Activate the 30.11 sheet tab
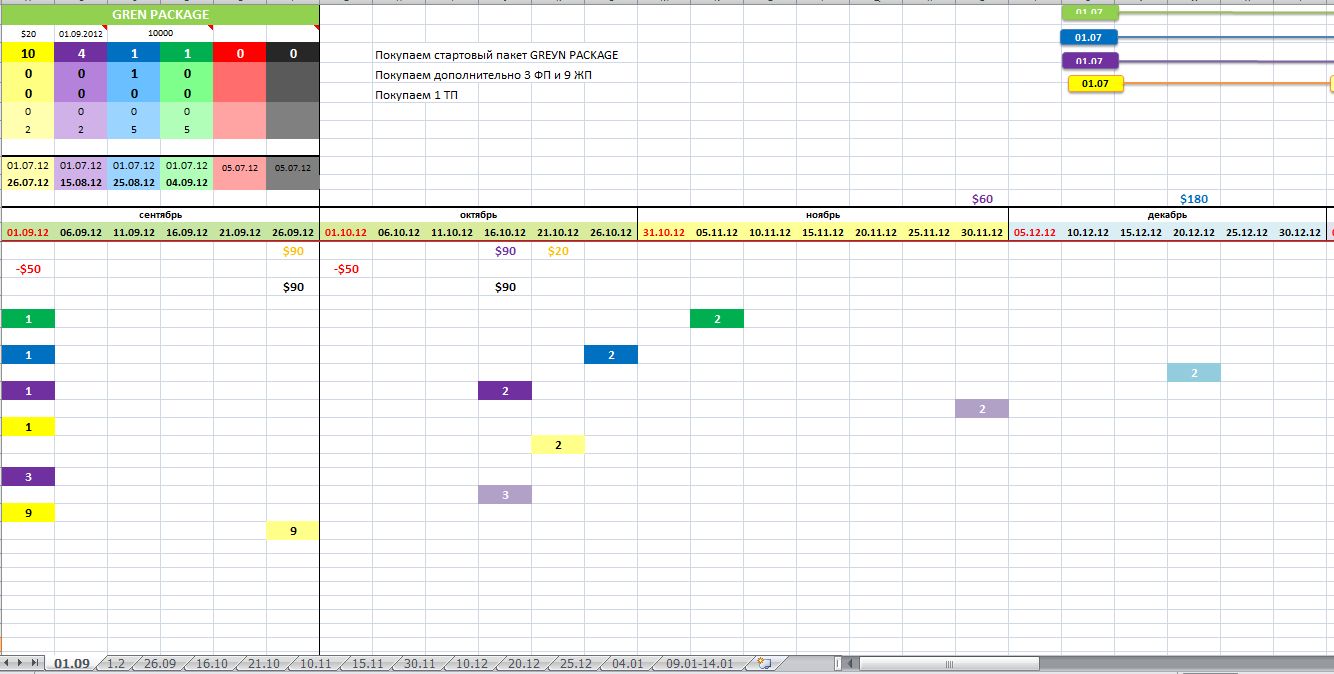 [419, 663]
